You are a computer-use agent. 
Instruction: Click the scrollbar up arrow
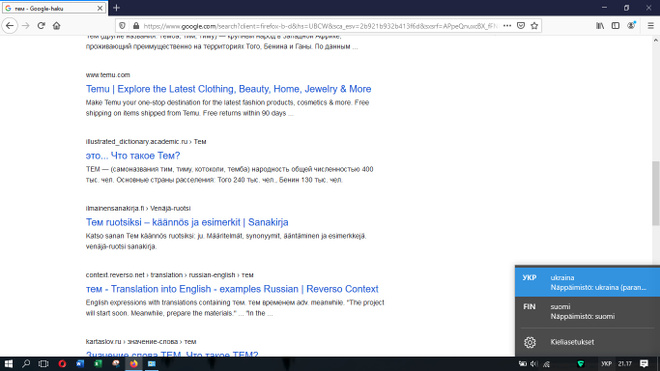coord(656,40)
